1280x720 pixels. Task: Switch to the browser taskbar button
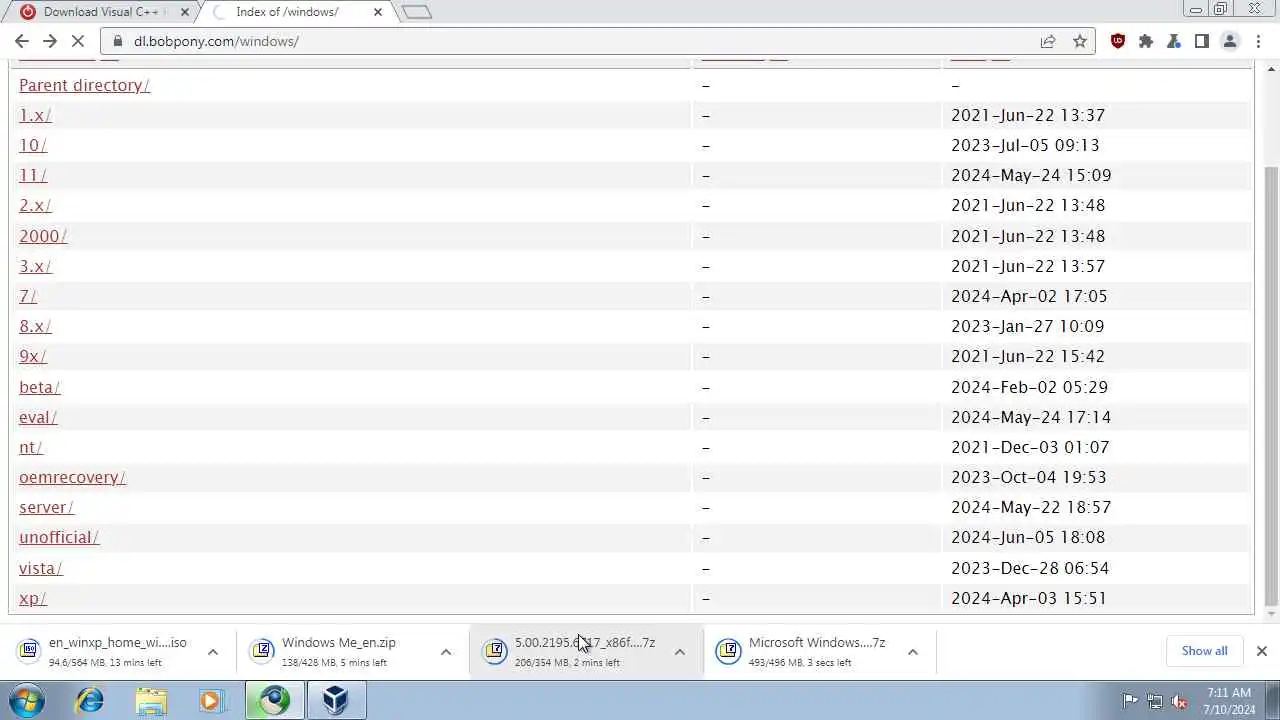pos(274,700)
